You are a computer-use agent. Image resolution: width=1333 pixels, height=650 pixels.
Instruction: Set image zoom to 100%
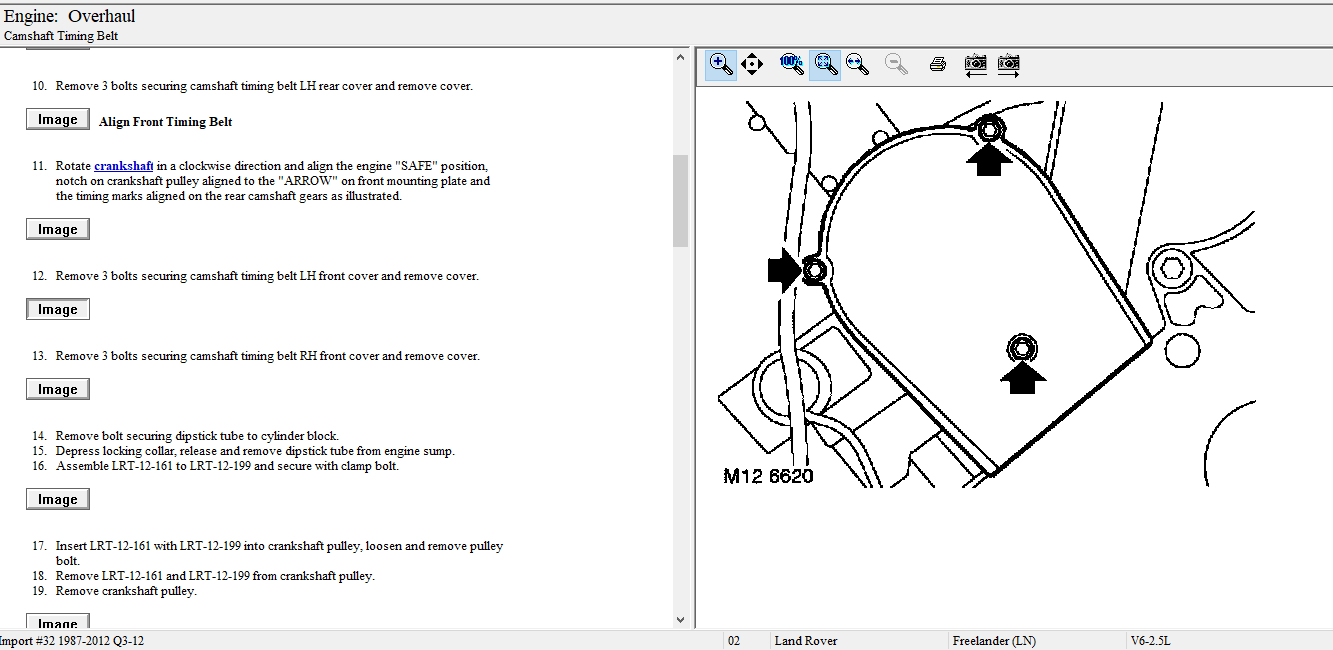(791, 65)
